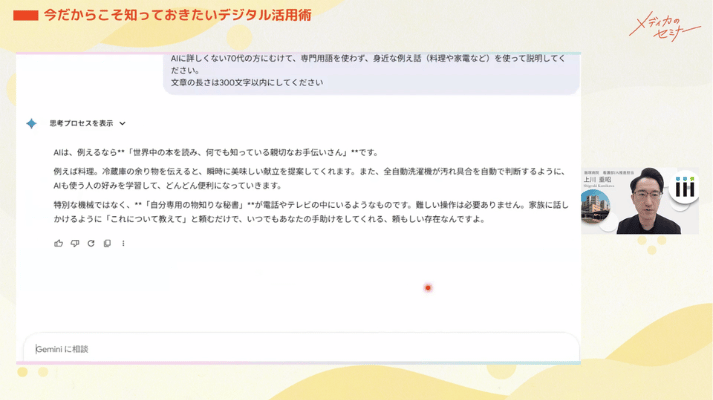Focus the Gemini に相談 input field
713x400 pixels.
click(301, 349)
